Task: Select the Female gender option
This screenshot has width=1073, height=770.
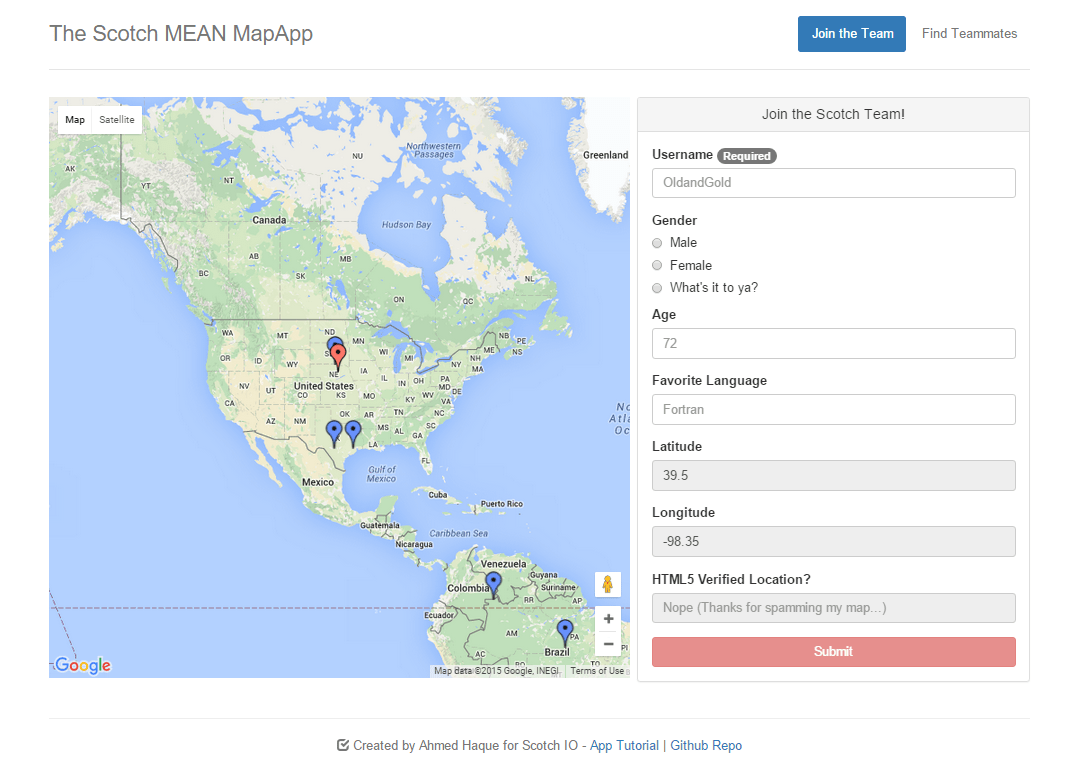Action: point(657,265)
